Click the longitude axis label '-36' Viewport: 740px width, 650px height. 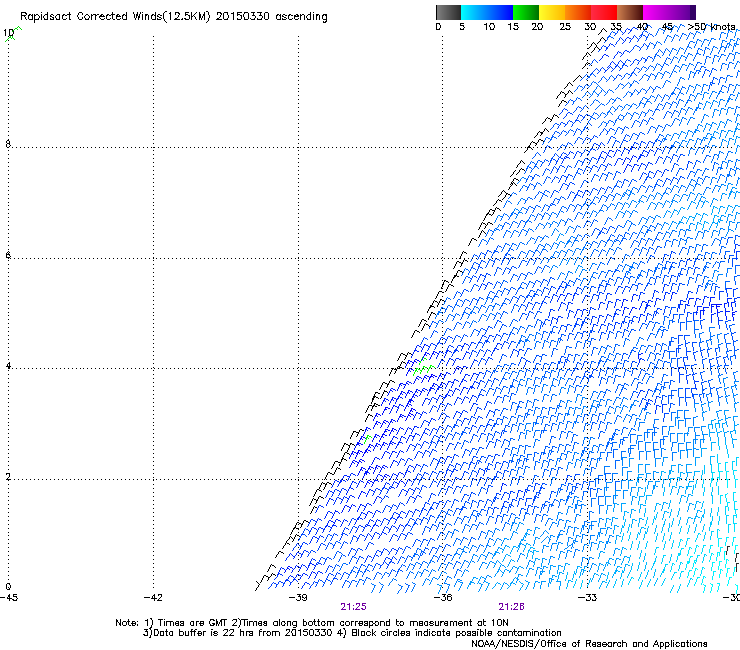[443, 598]
